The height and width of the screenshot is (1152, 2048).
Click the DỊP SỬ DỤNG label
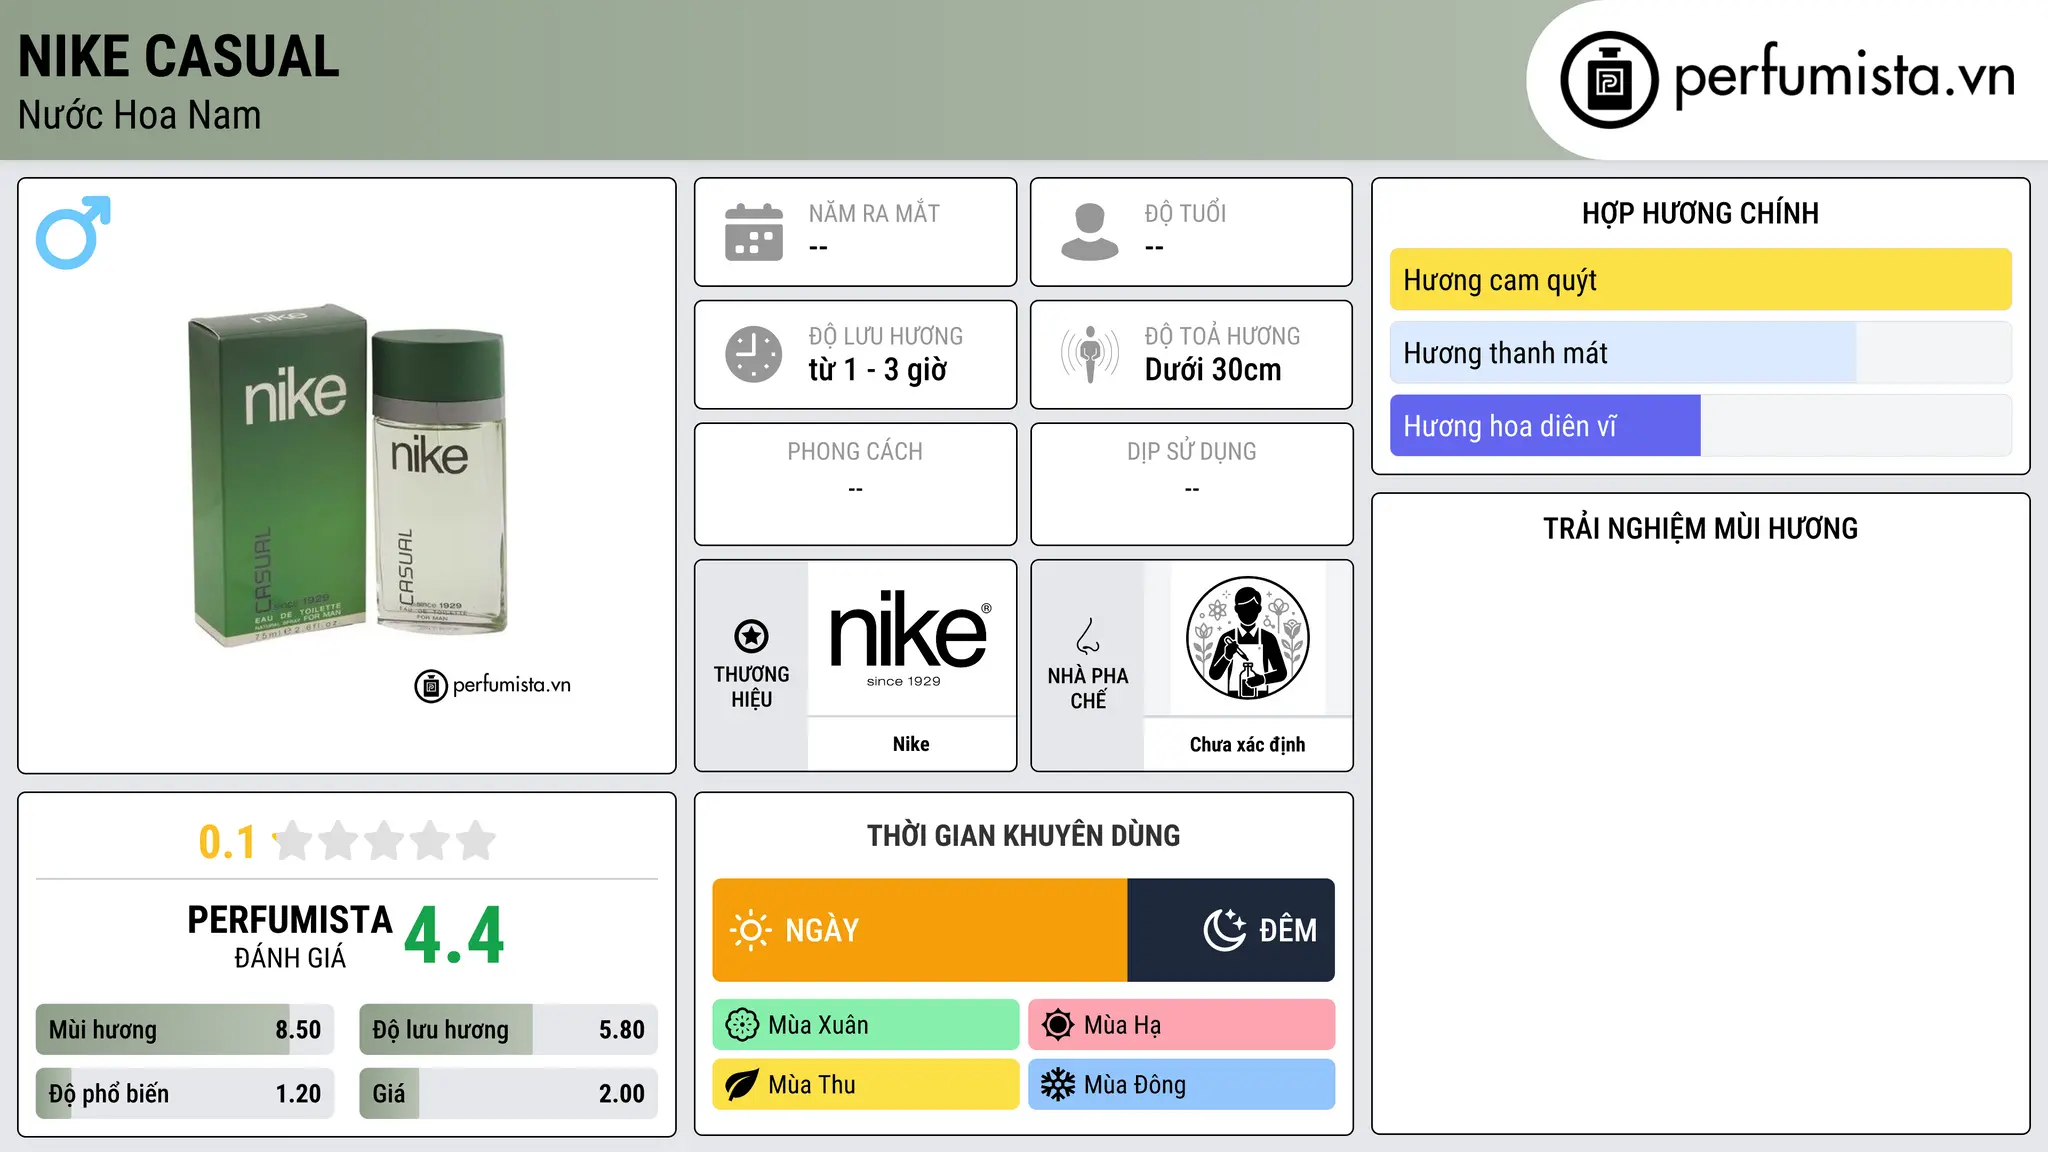pyautogui.click(x=1192, y=452)
